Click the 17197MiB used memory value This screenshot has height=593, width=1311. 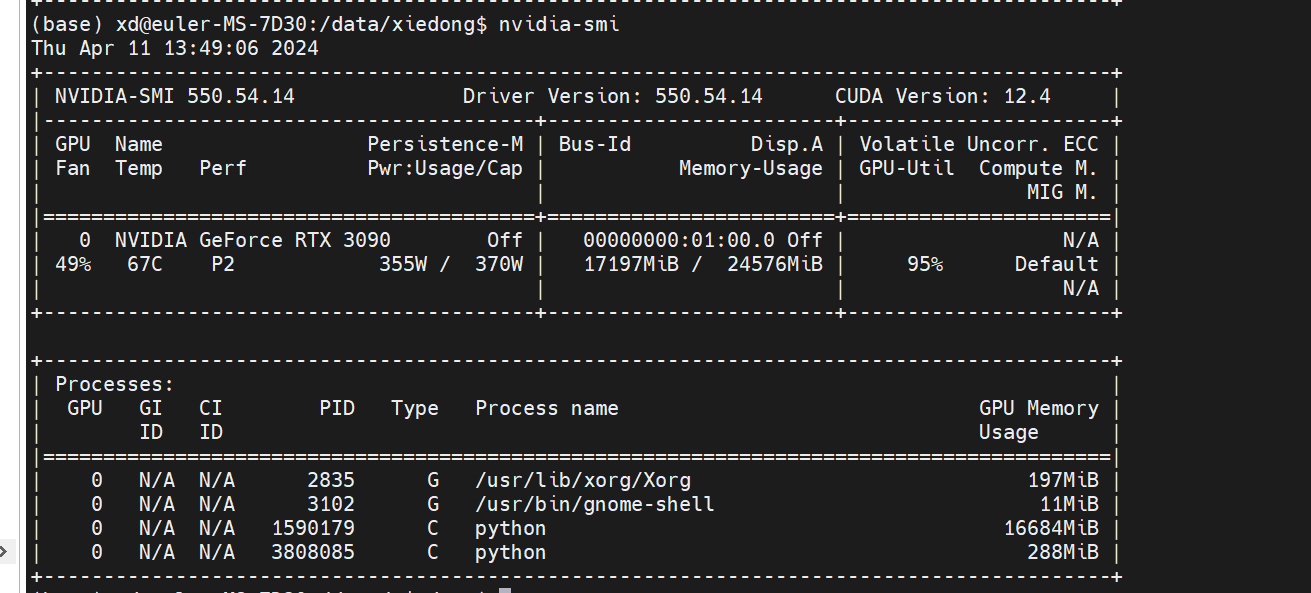[x=631, y=264]
